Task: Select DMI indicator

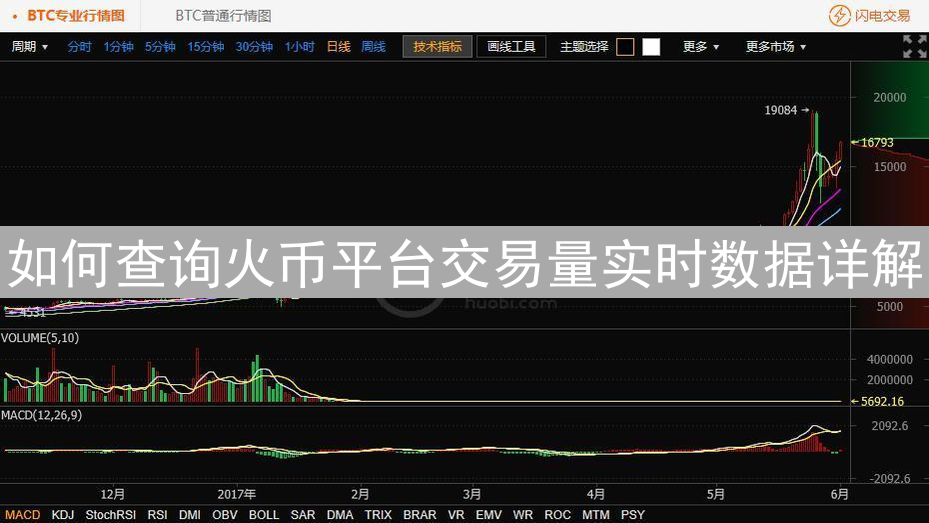Action: [190, 515]
